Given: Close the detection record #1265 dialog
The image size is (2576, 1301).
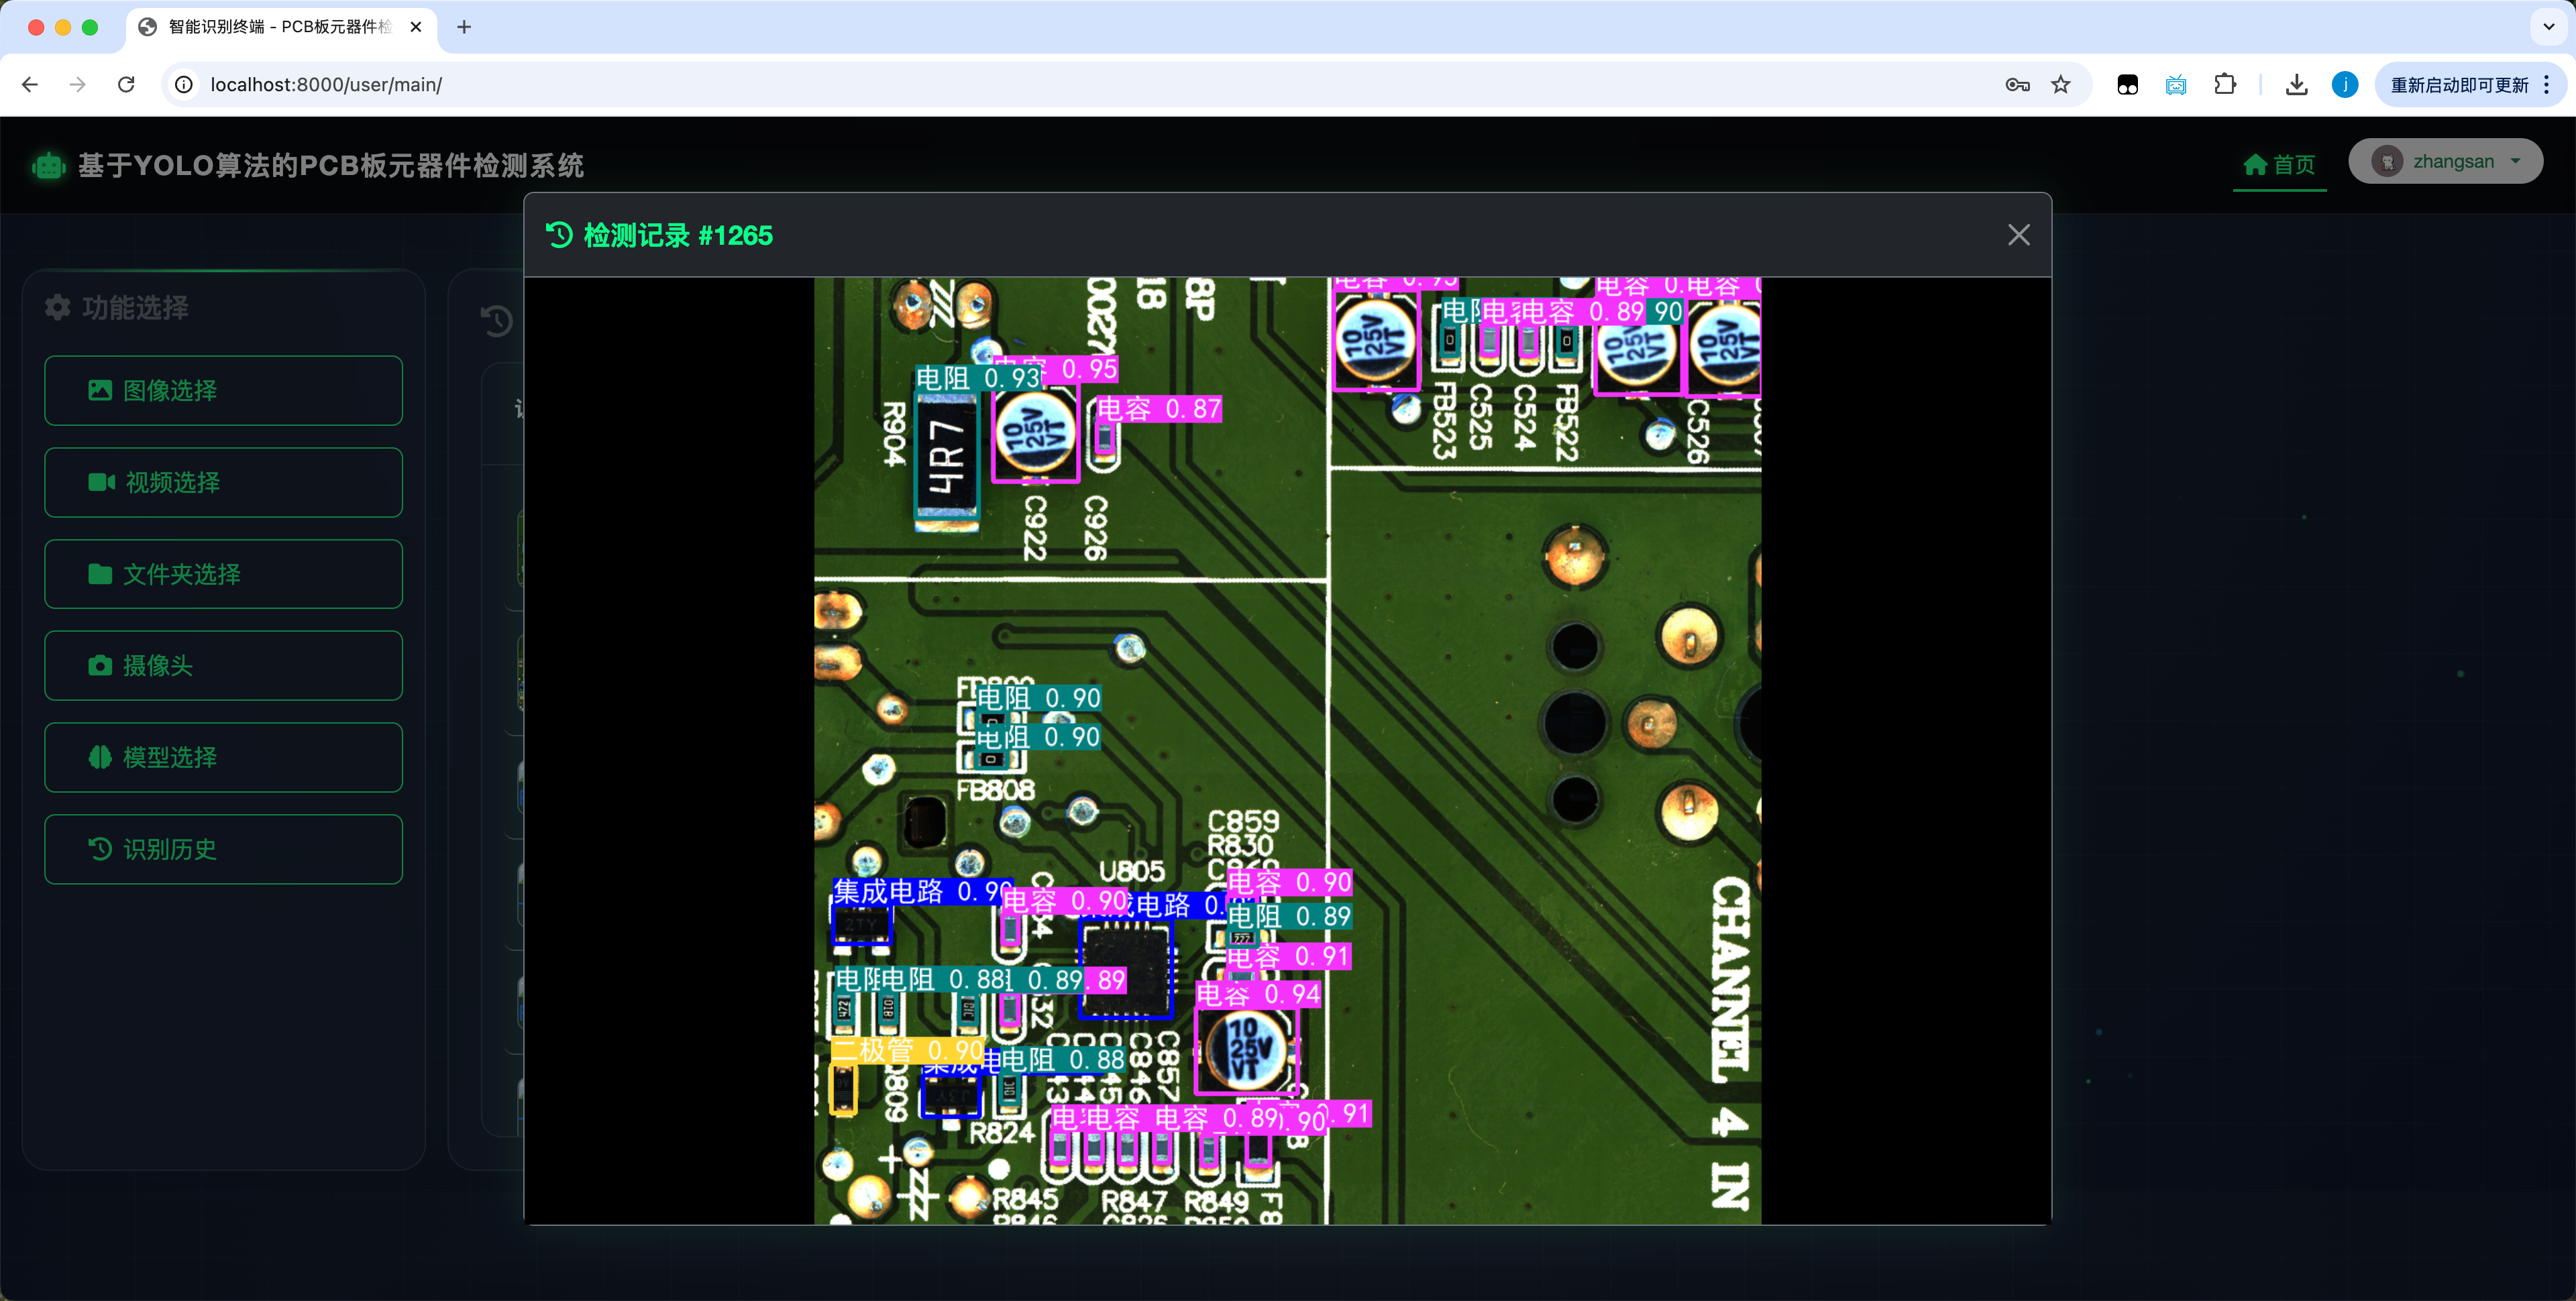Looking at the screenshot, I should pyautogui.click(x=2018, y=235).
